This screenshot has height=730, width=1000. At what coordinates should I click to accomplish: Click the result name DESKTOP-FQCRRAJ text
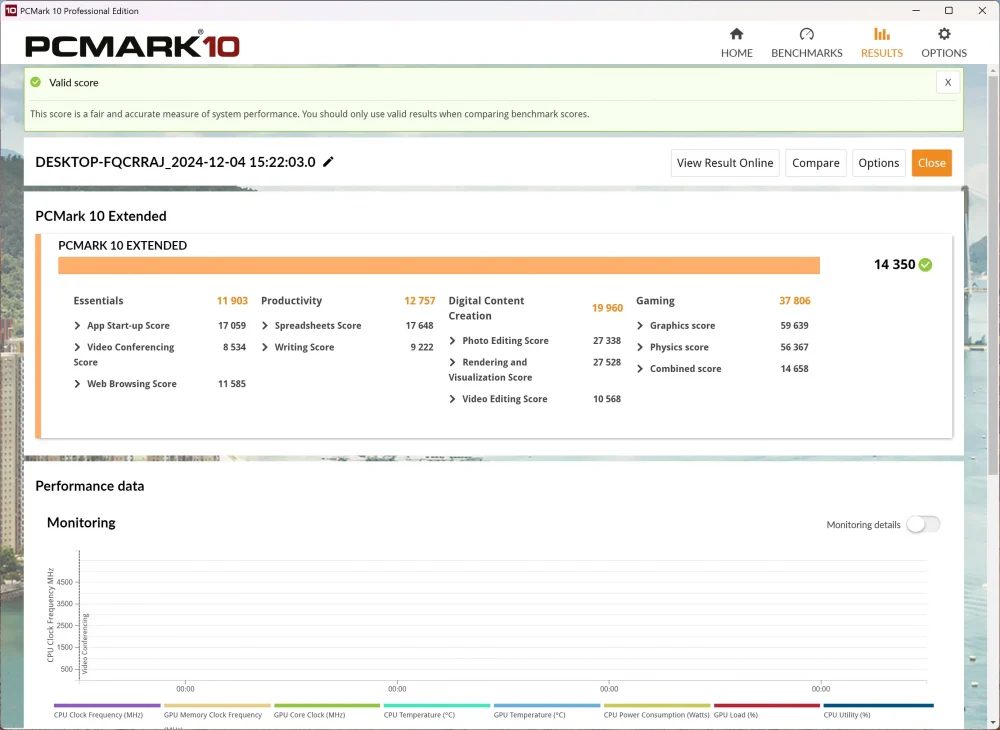[x=175, y=162]
